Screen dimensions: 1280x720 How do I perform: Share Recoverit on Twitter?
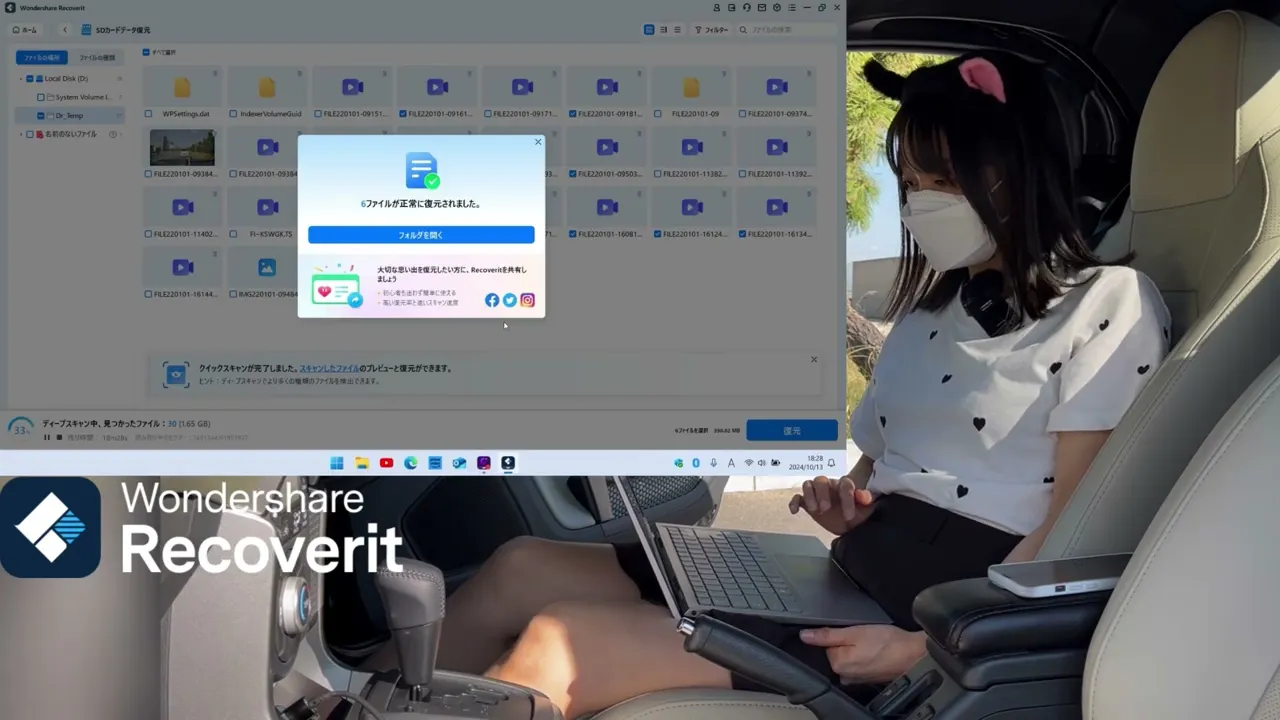510,300
